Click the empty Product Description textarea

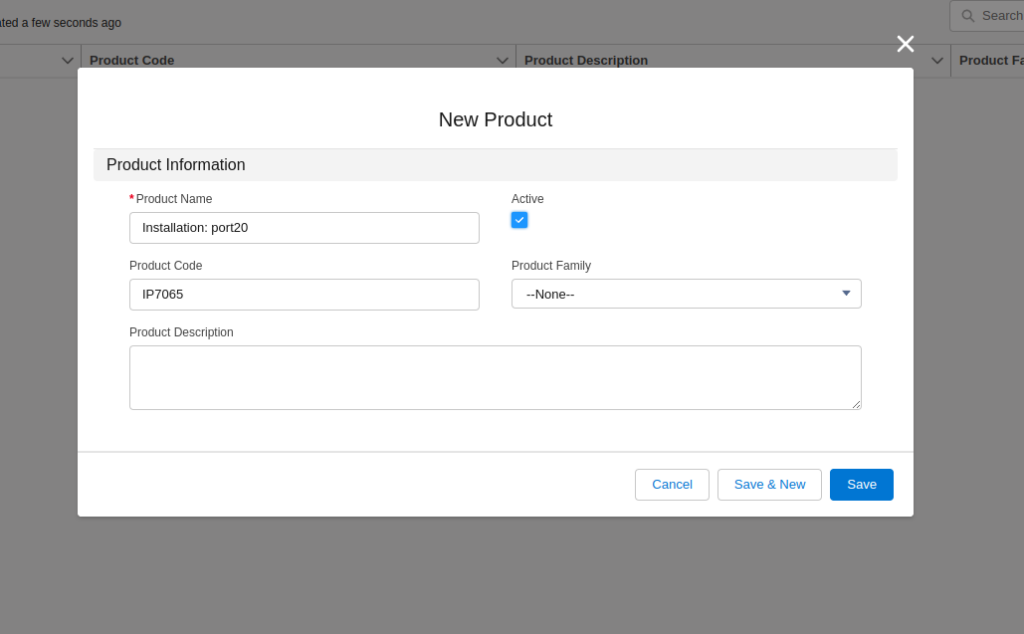click(x=495, y=377)
